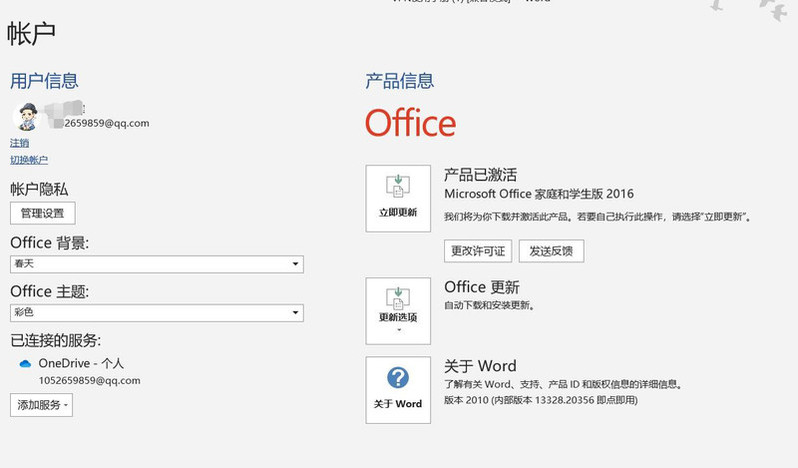Expand the Office 背景 dropdown showing 春天
Viewport: 798px width, 468px height.
click(x=156, y=264)
